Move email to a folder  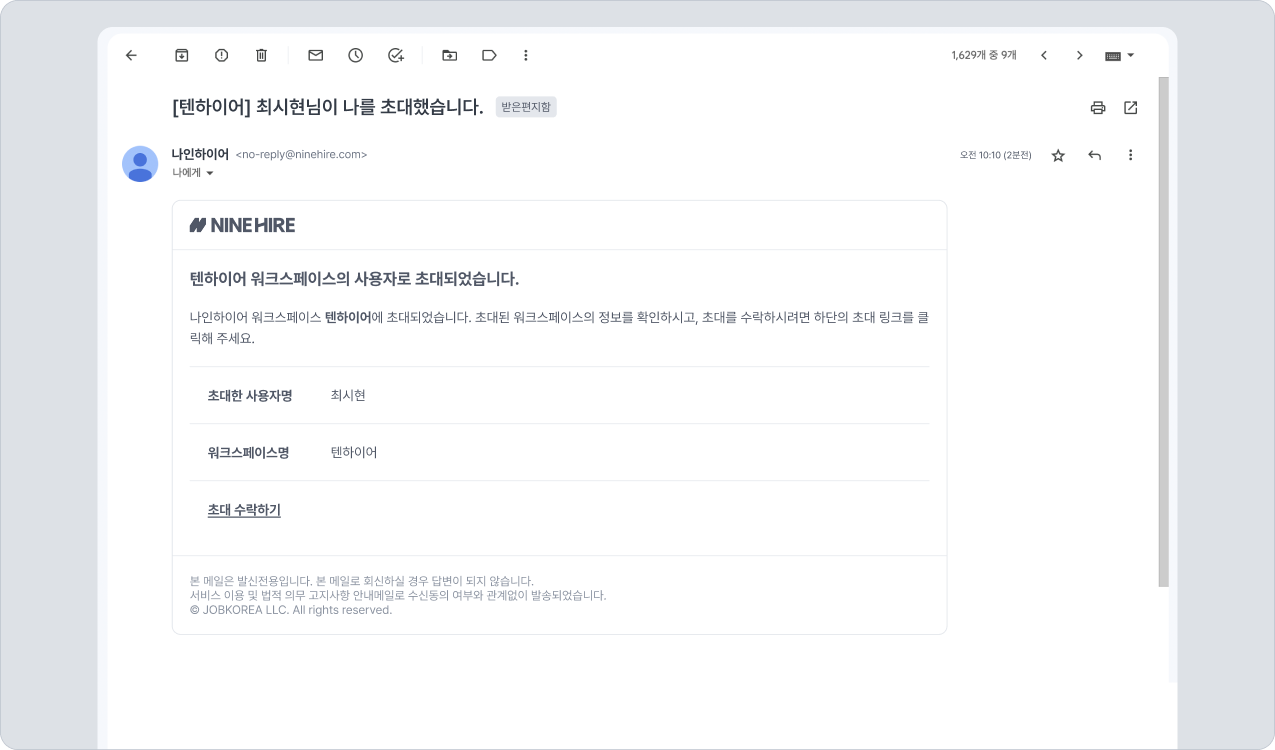tap(450, 55)
